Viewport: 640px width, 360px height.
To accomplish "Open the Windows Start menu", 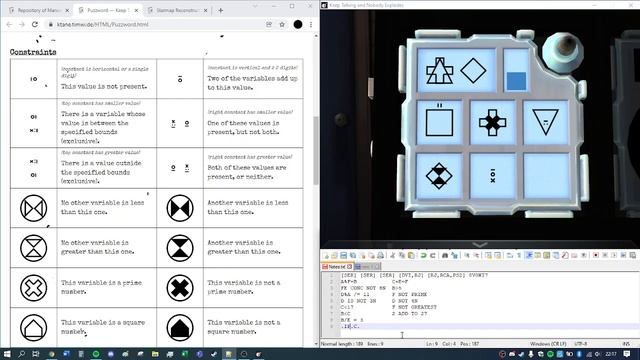I will coord(7,354).
